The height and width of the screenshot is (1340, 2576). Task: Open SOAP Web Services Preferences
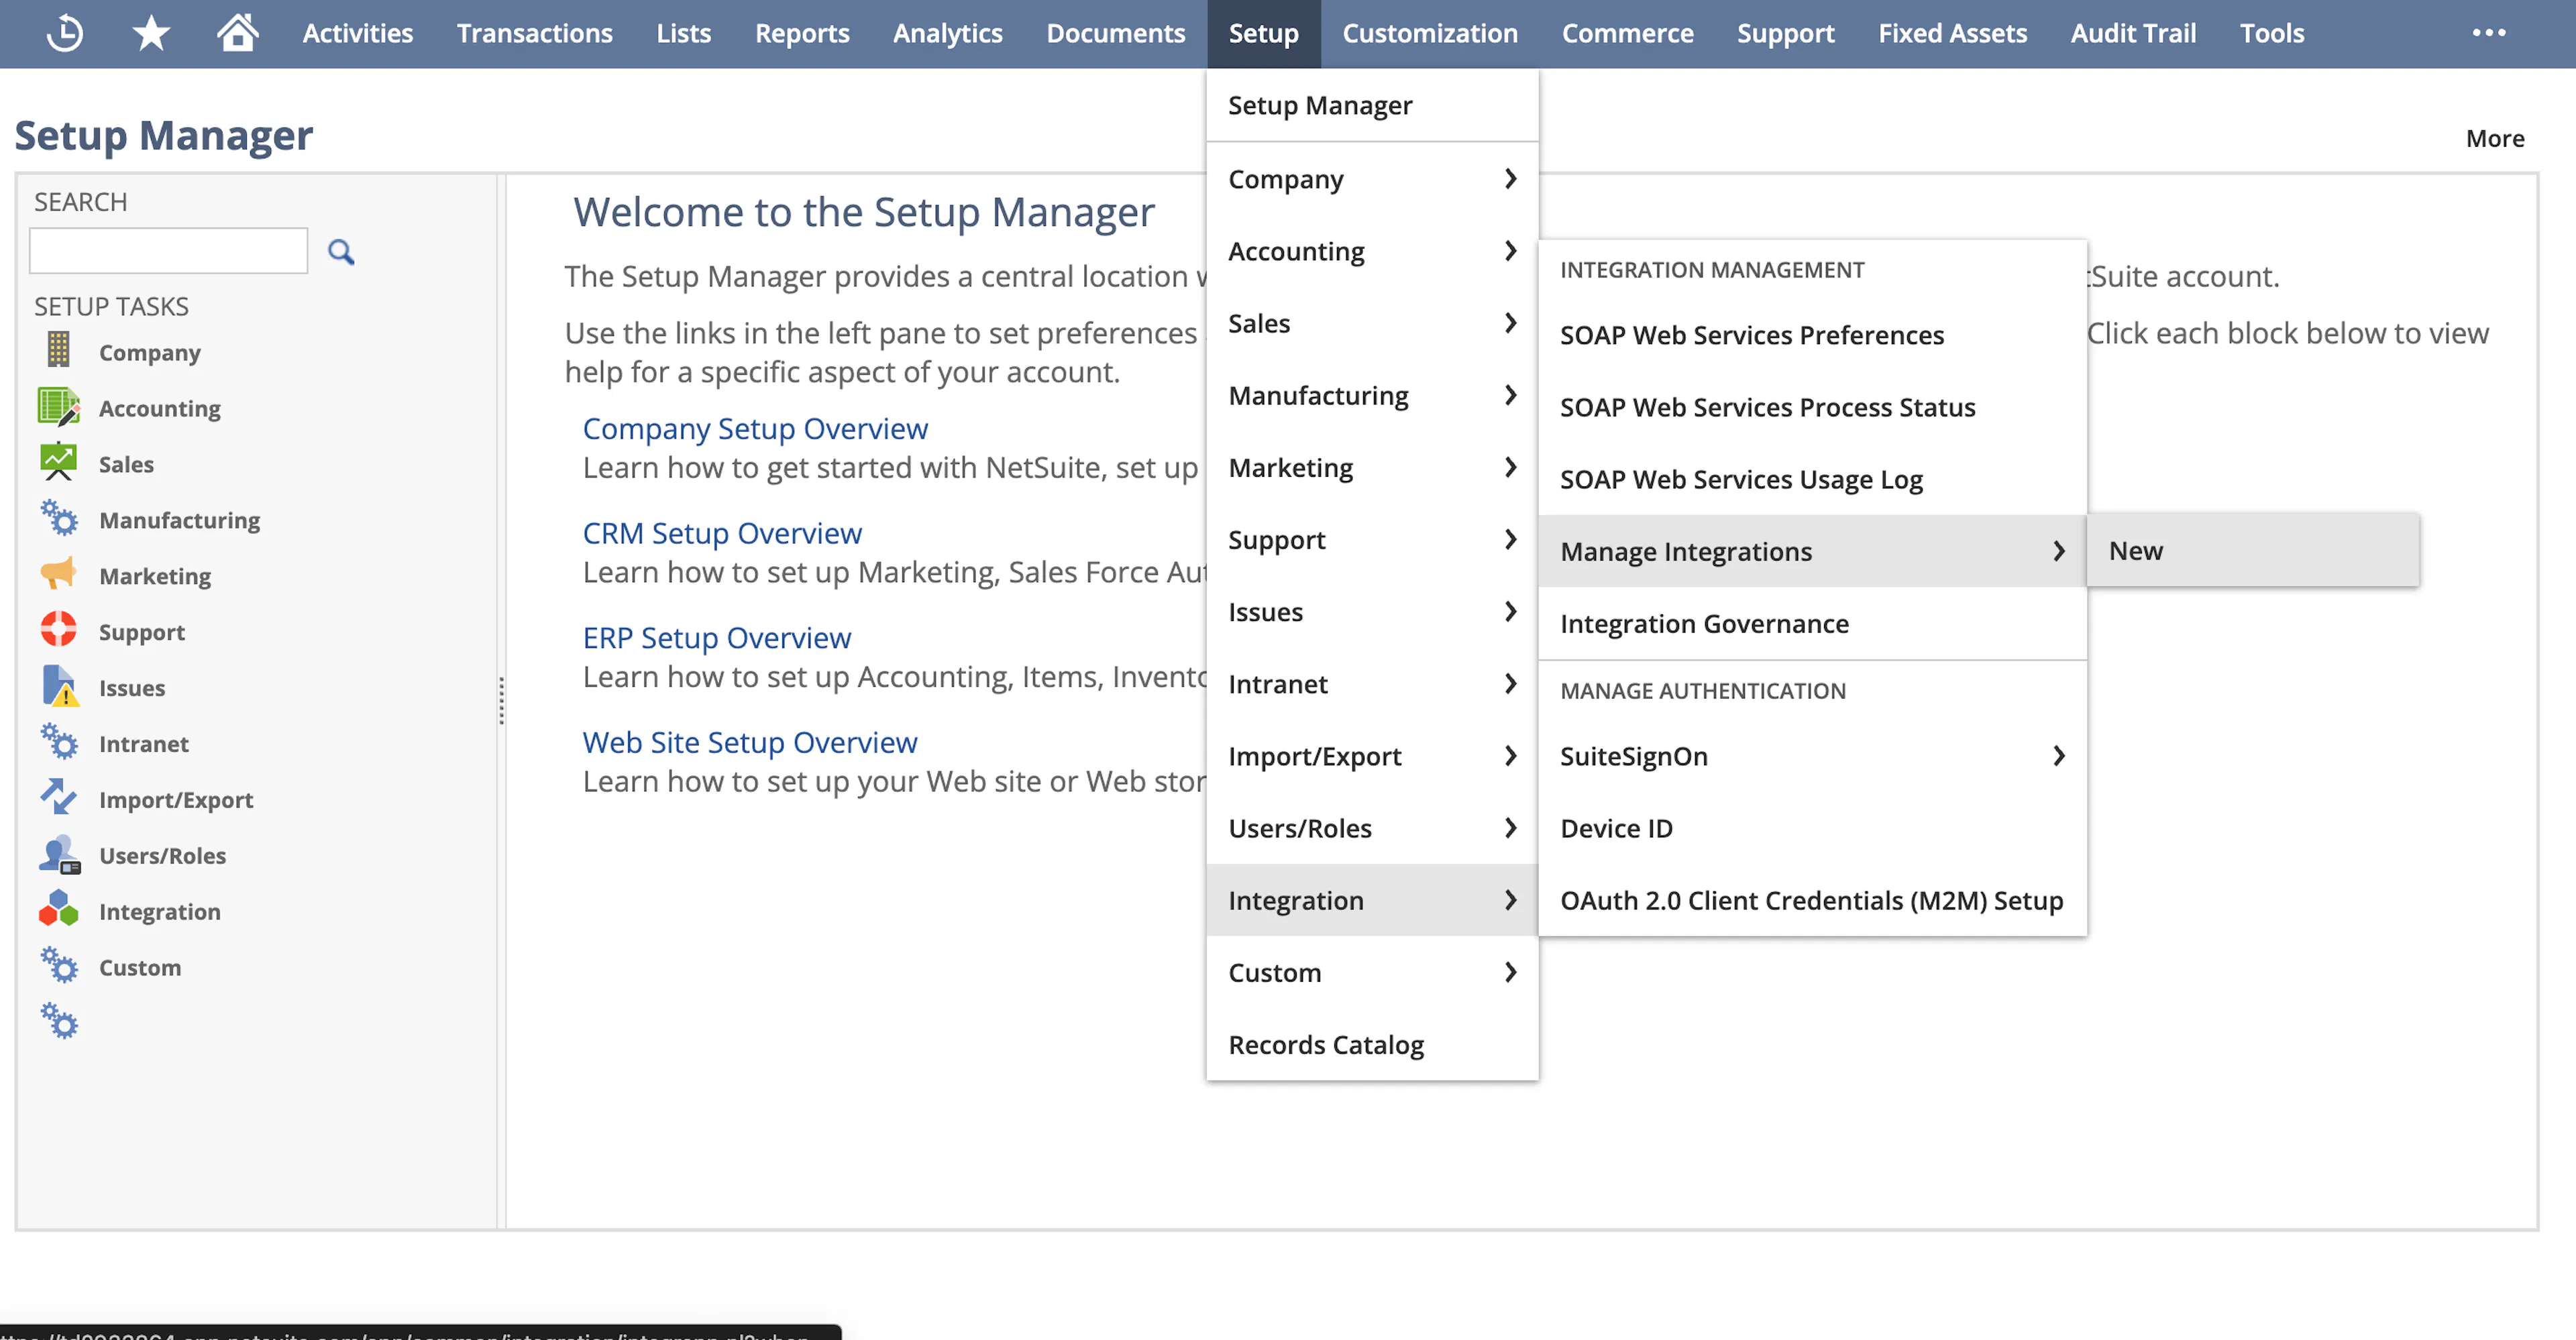pos(1812,335)
